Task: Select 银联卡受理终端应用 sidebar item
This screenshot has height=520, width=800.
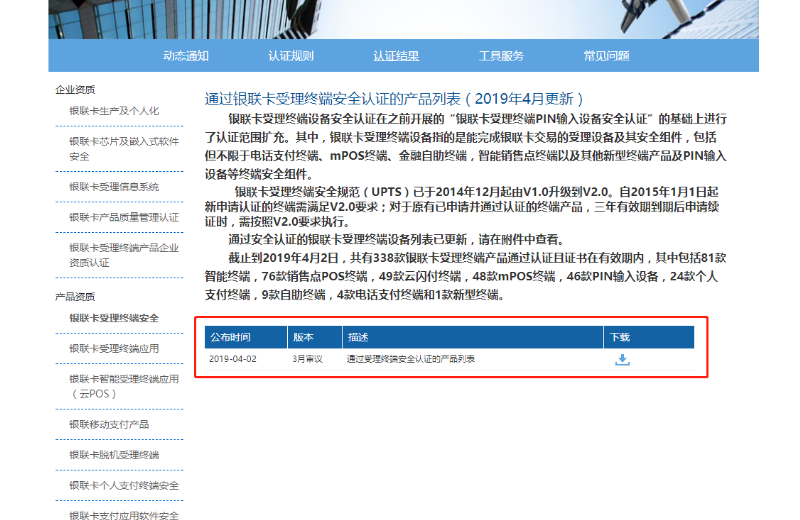Action: pos(114,349)
